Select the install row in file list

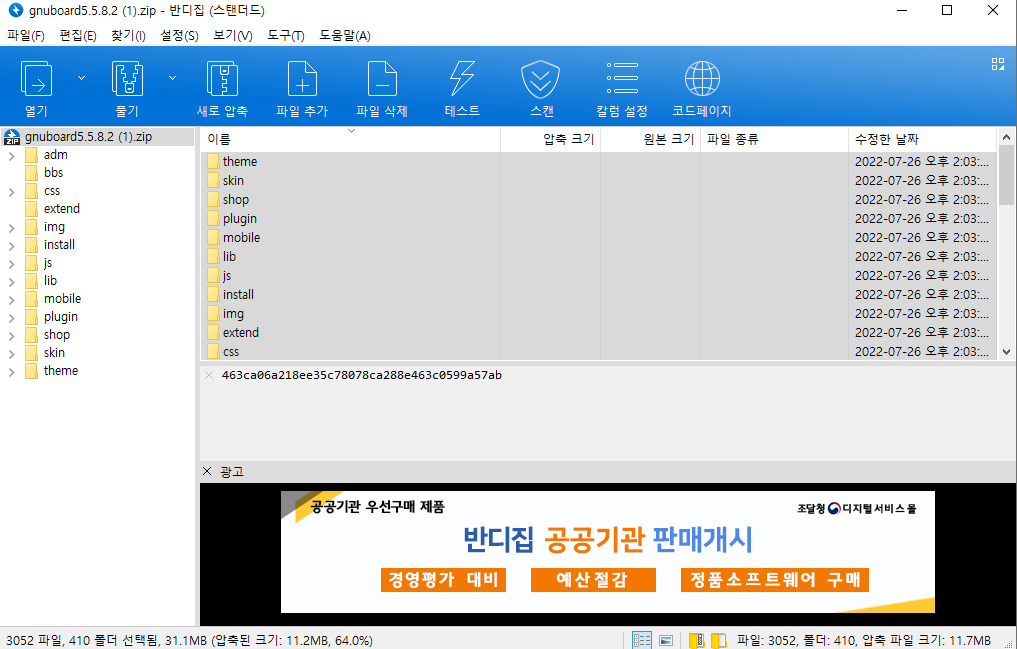[598, 294]
